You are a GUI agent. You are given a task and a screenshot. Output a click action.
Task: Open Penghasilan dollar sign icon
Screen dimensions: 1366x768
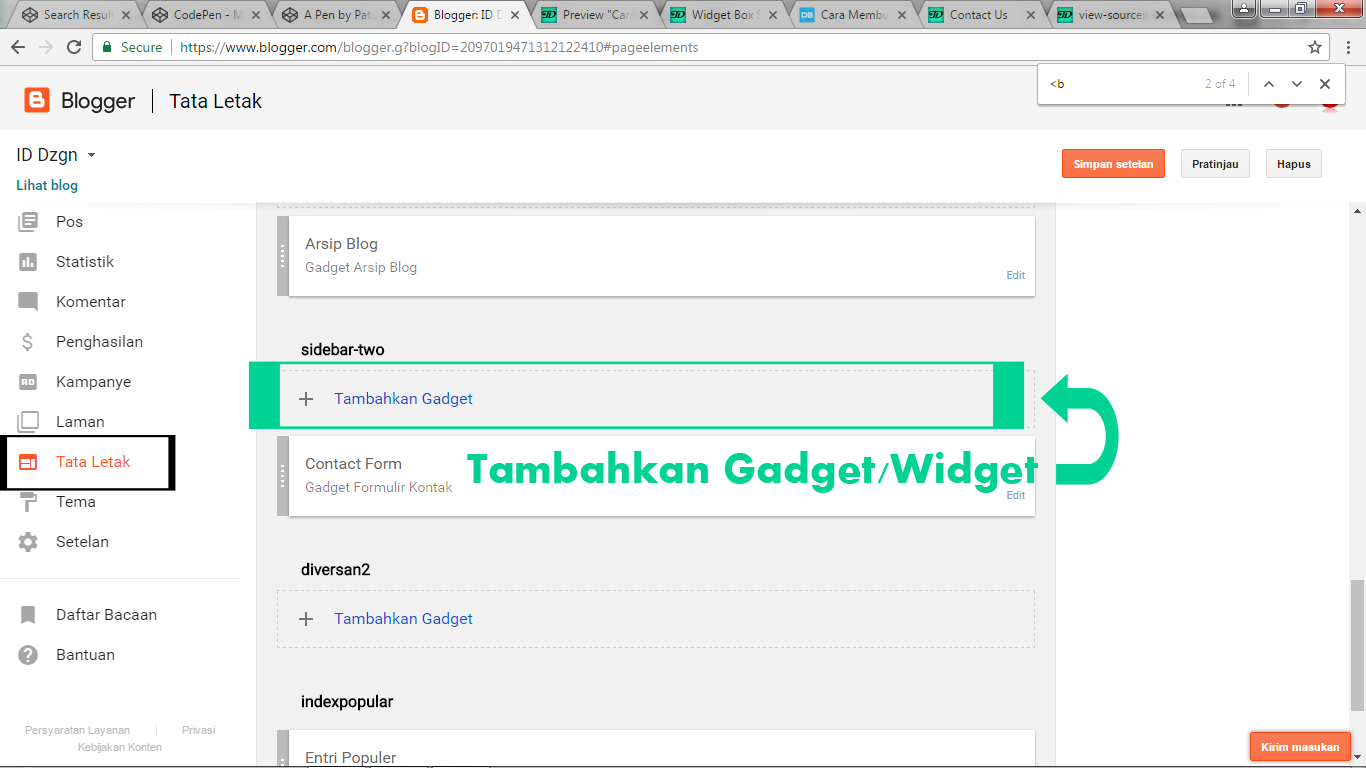[28, 341]
